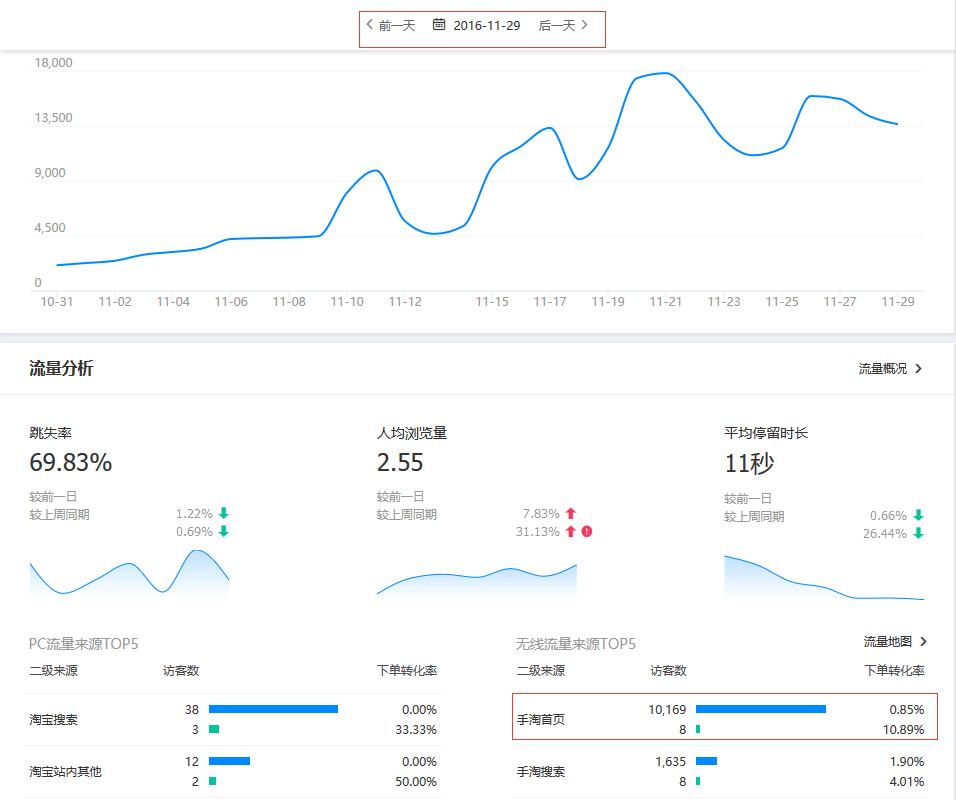The height and width of the screenshot is (800, 956).
Task: Select the 淘宝搜索 source row label
Action: pos(53,719)
